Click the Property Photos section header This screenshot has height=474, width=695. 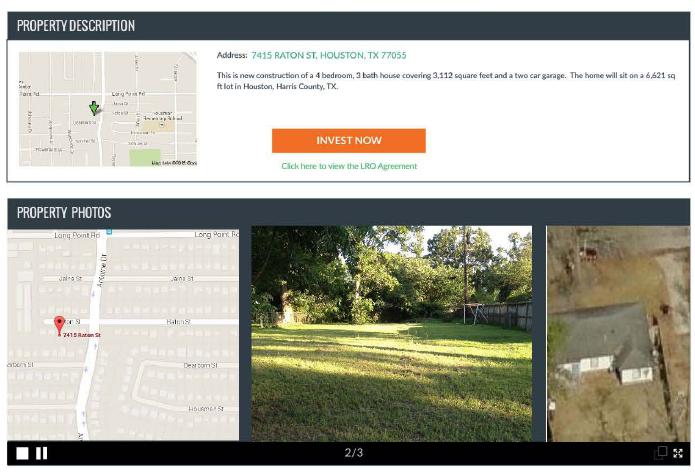coord(64,212)
